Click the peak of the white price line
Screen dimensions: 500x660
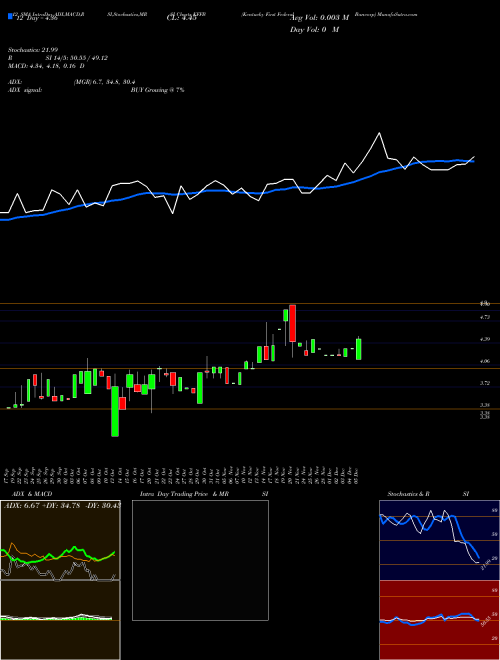click(379, 133)
